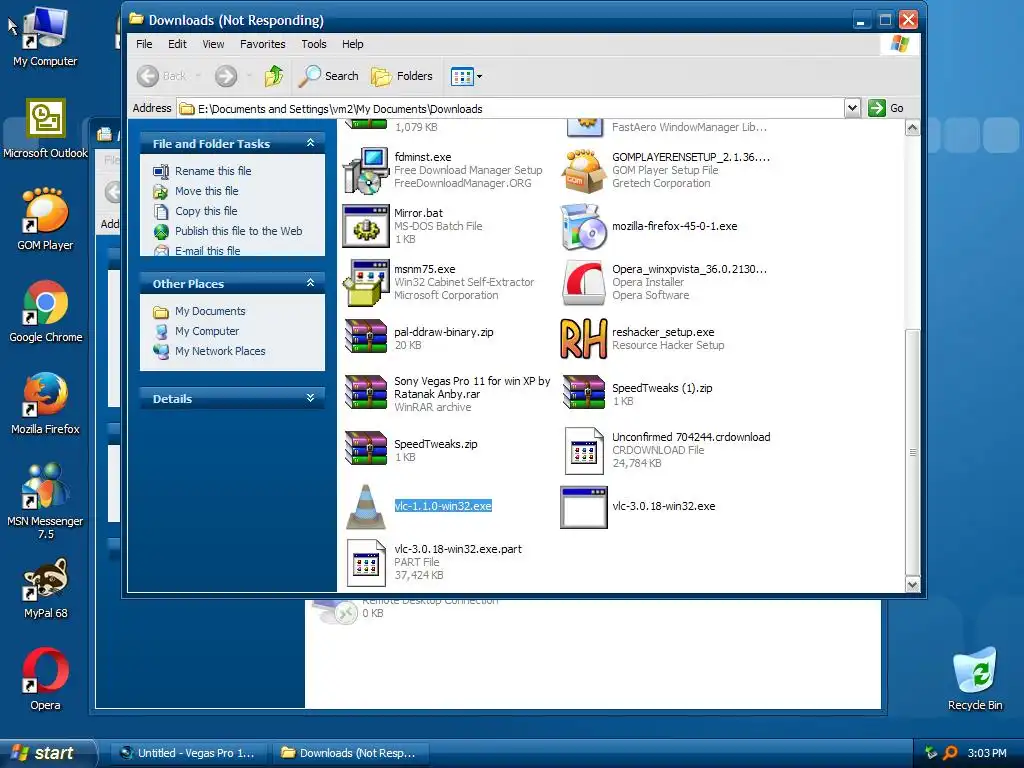The height and width of the screenshot is (768, 1024).
Task: Click the vlc-1.1.0-win32.exe file name
Action: [x=443, y=506]
